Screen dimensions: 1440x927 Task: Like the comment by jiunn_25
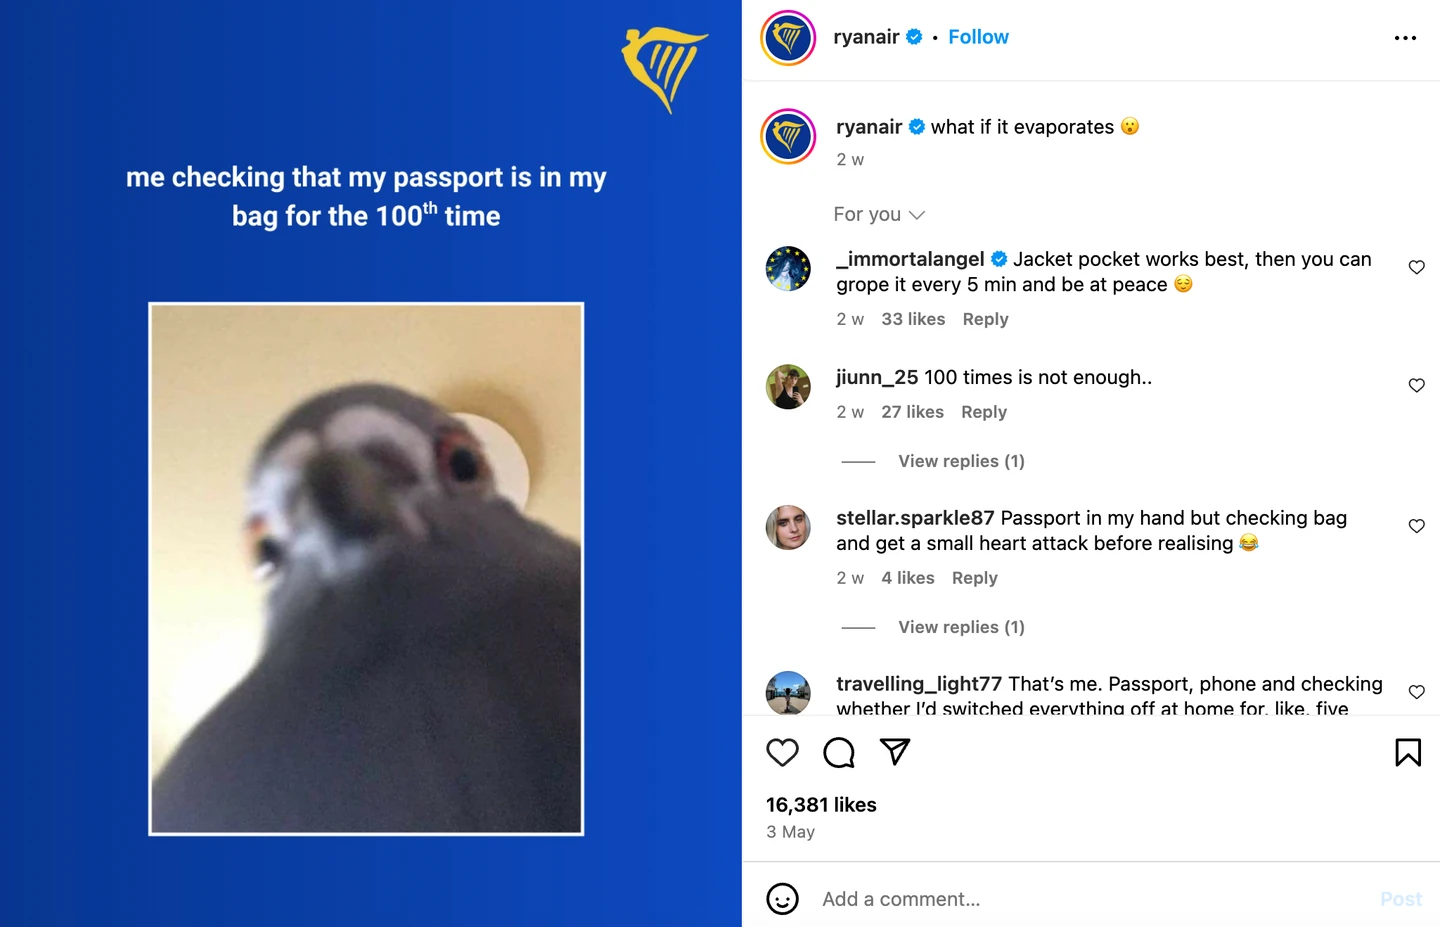(1416, 385)
